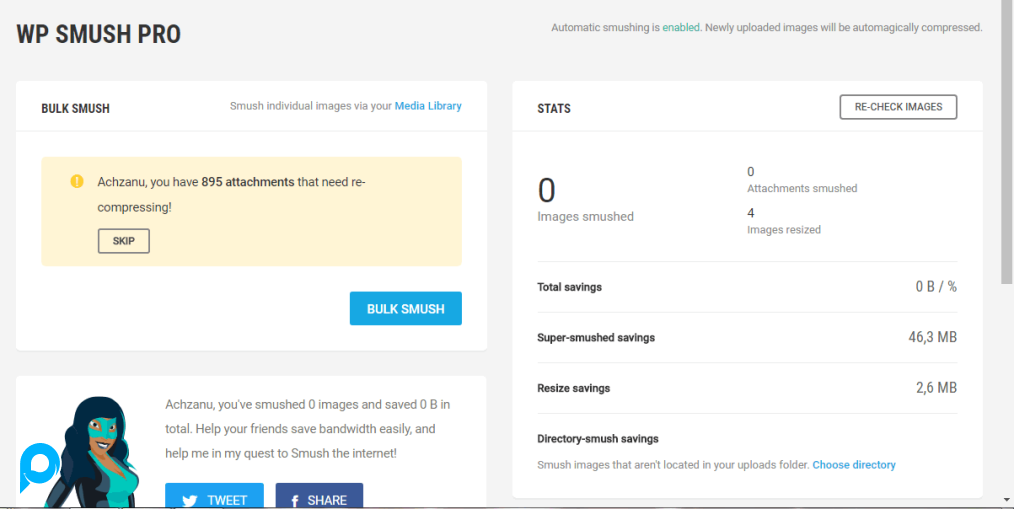The height and width of the screenshot is (509, 1014).
Task: Click the Facebook icon on SHARE
Action: click(295, 500)
